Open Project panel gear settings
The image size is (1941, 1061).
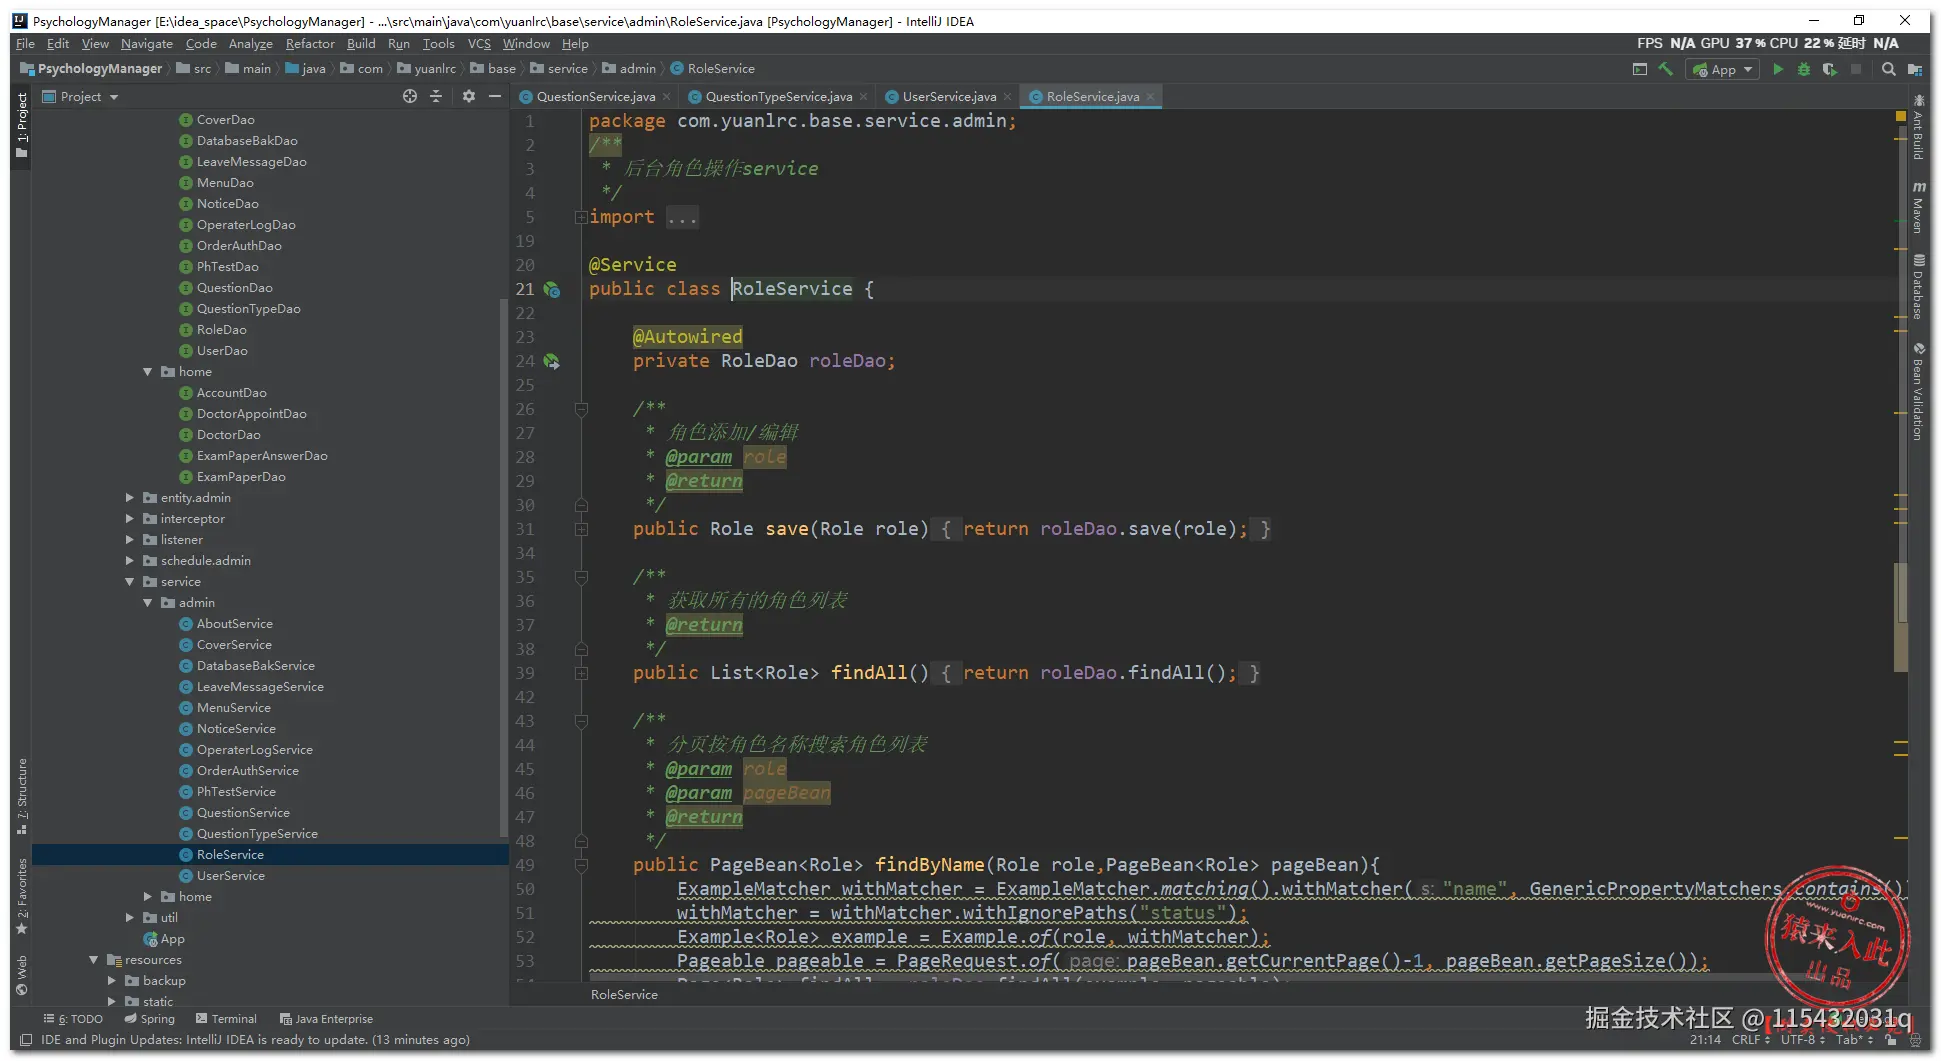coord(468,96)
